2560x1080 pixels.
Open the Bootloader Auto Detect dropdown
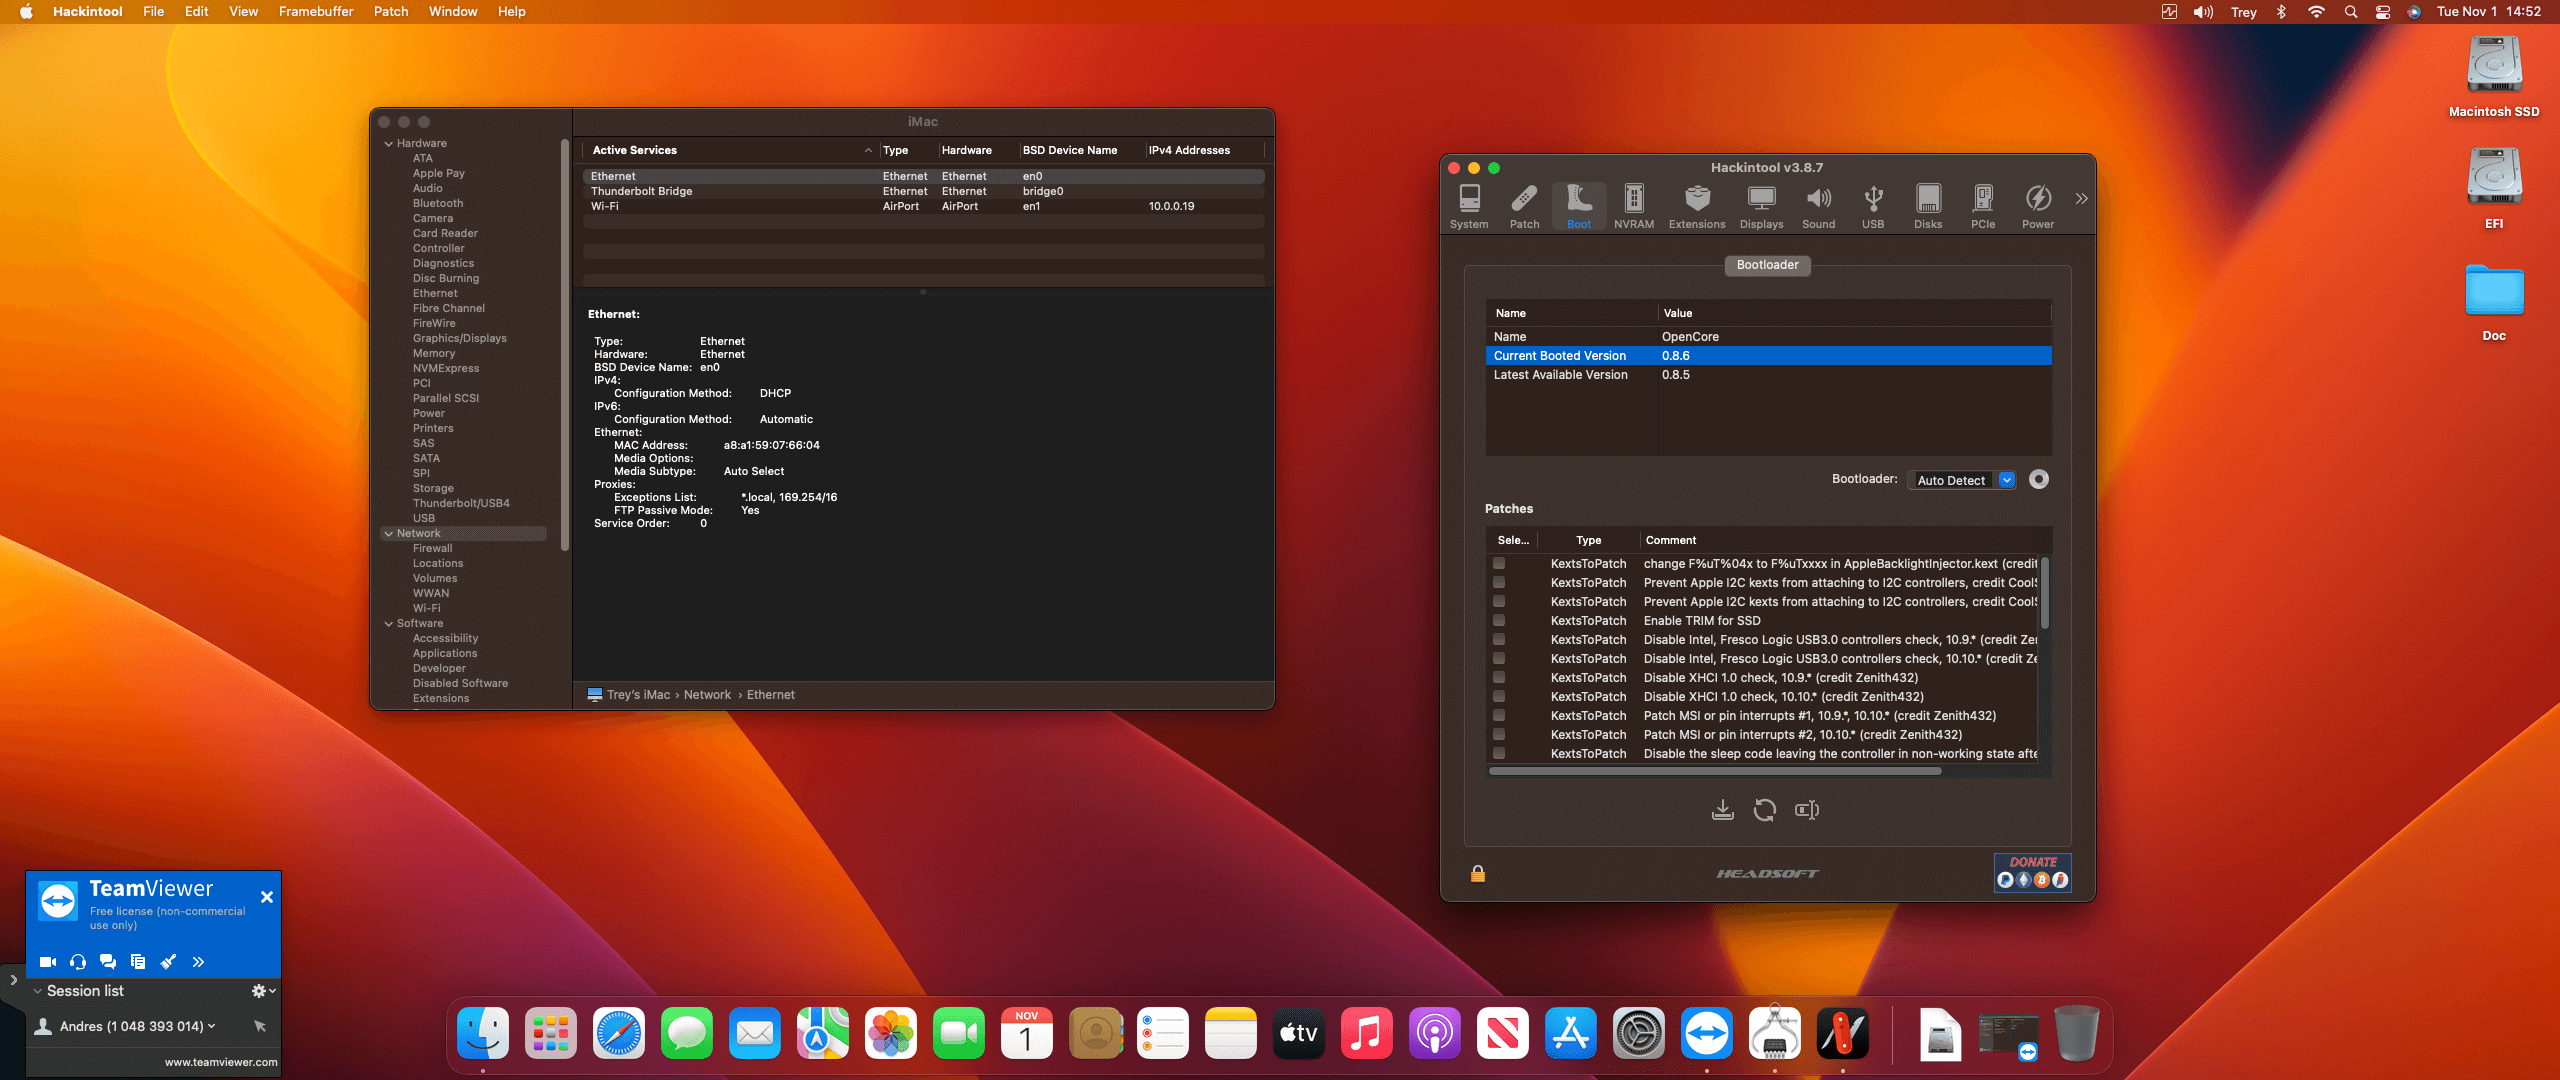(1962, 480)
